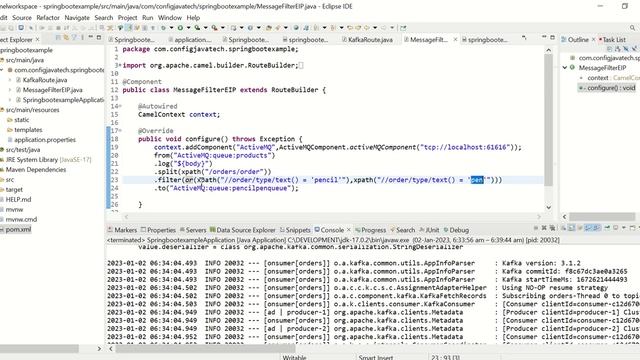Screen dimensions: 640x360
Task: Minimize the Project Explorer view
Action: [91, 37]
